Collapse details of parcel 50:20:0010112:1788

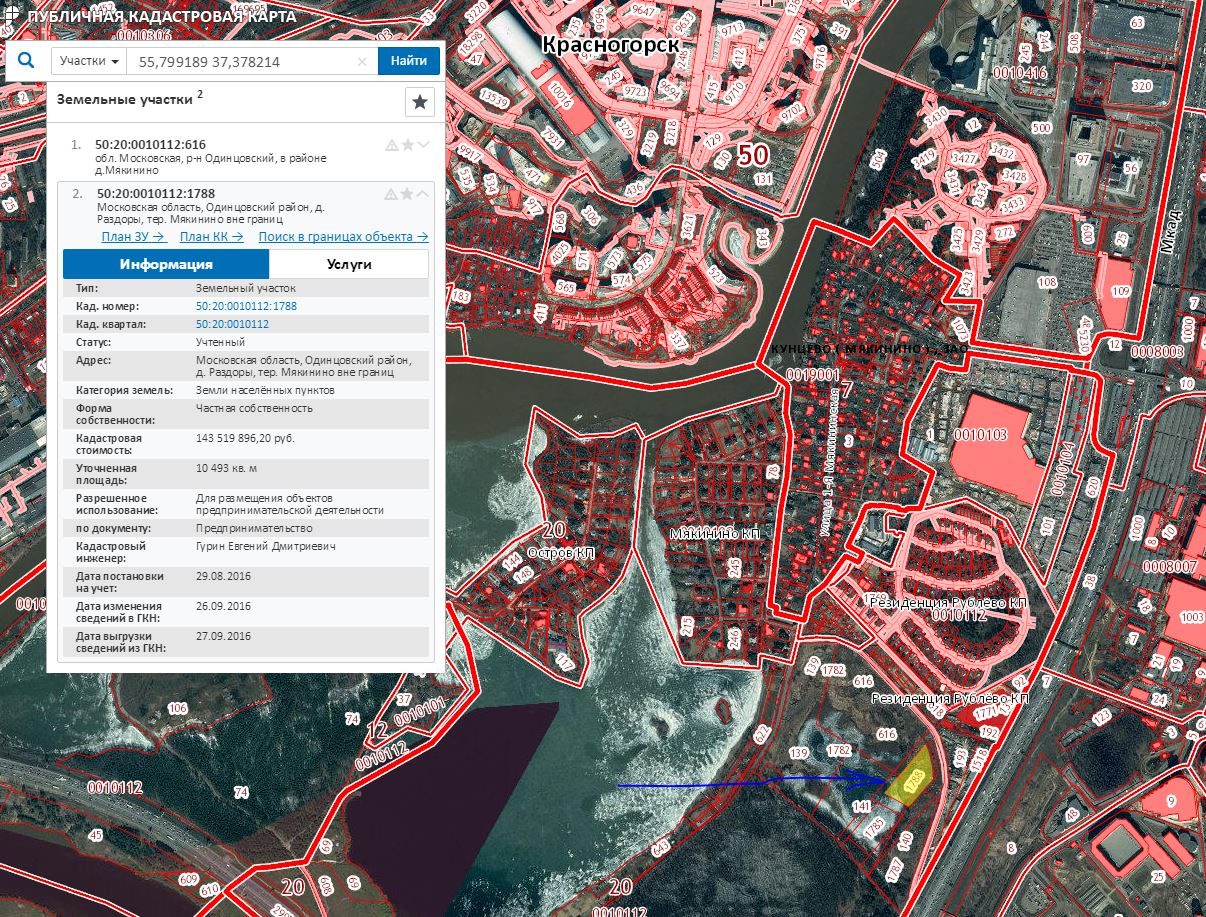click(424, 194)
